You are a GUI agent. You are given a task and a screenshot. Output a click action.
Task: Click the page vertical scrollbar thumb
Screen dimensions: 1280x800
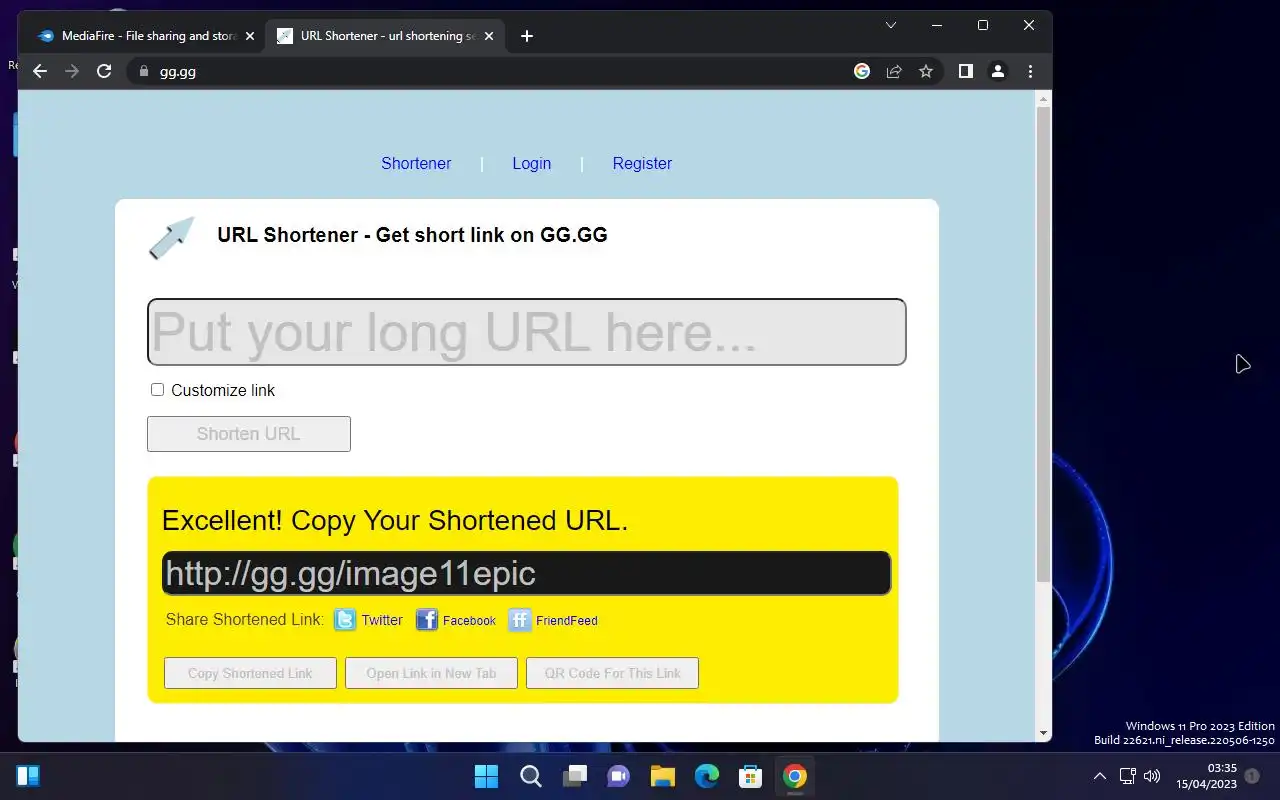click(x=1043, y=345)
